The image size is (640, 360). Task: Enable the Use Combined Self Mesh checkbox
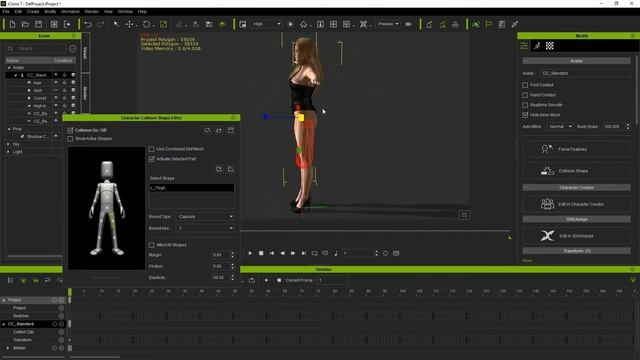151,149
